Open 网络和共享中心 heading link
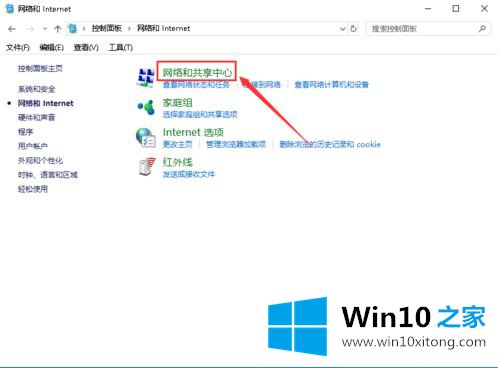This screenshot has height=368, width=498. (x=197, y=72)
